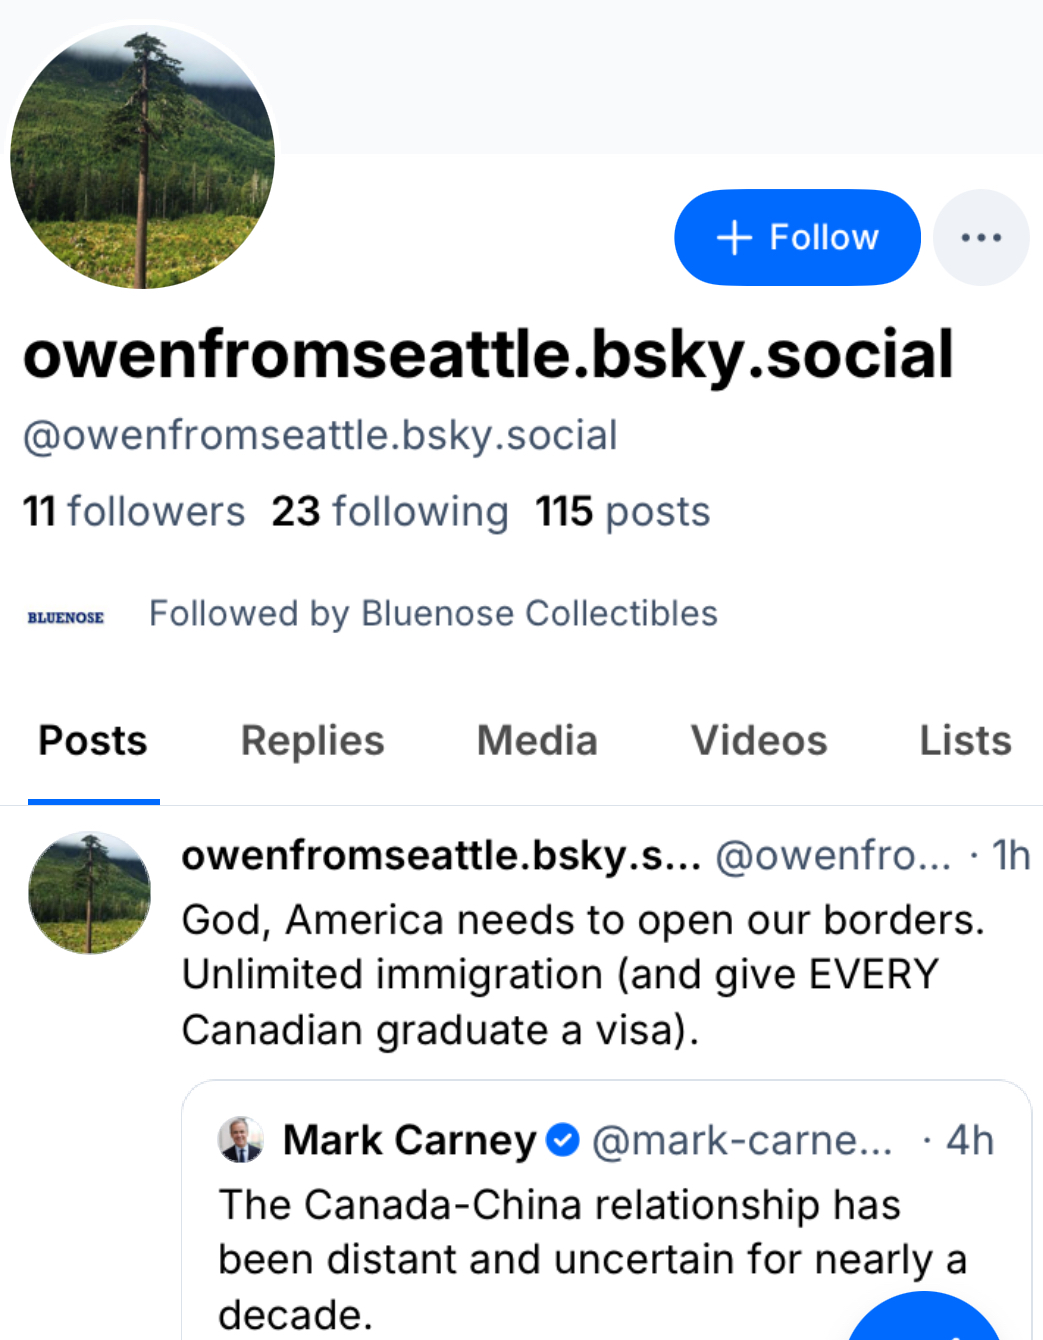1043x1340 pixels.
Task: Click the Mark Carney display name
Action: click(410, 1140)
